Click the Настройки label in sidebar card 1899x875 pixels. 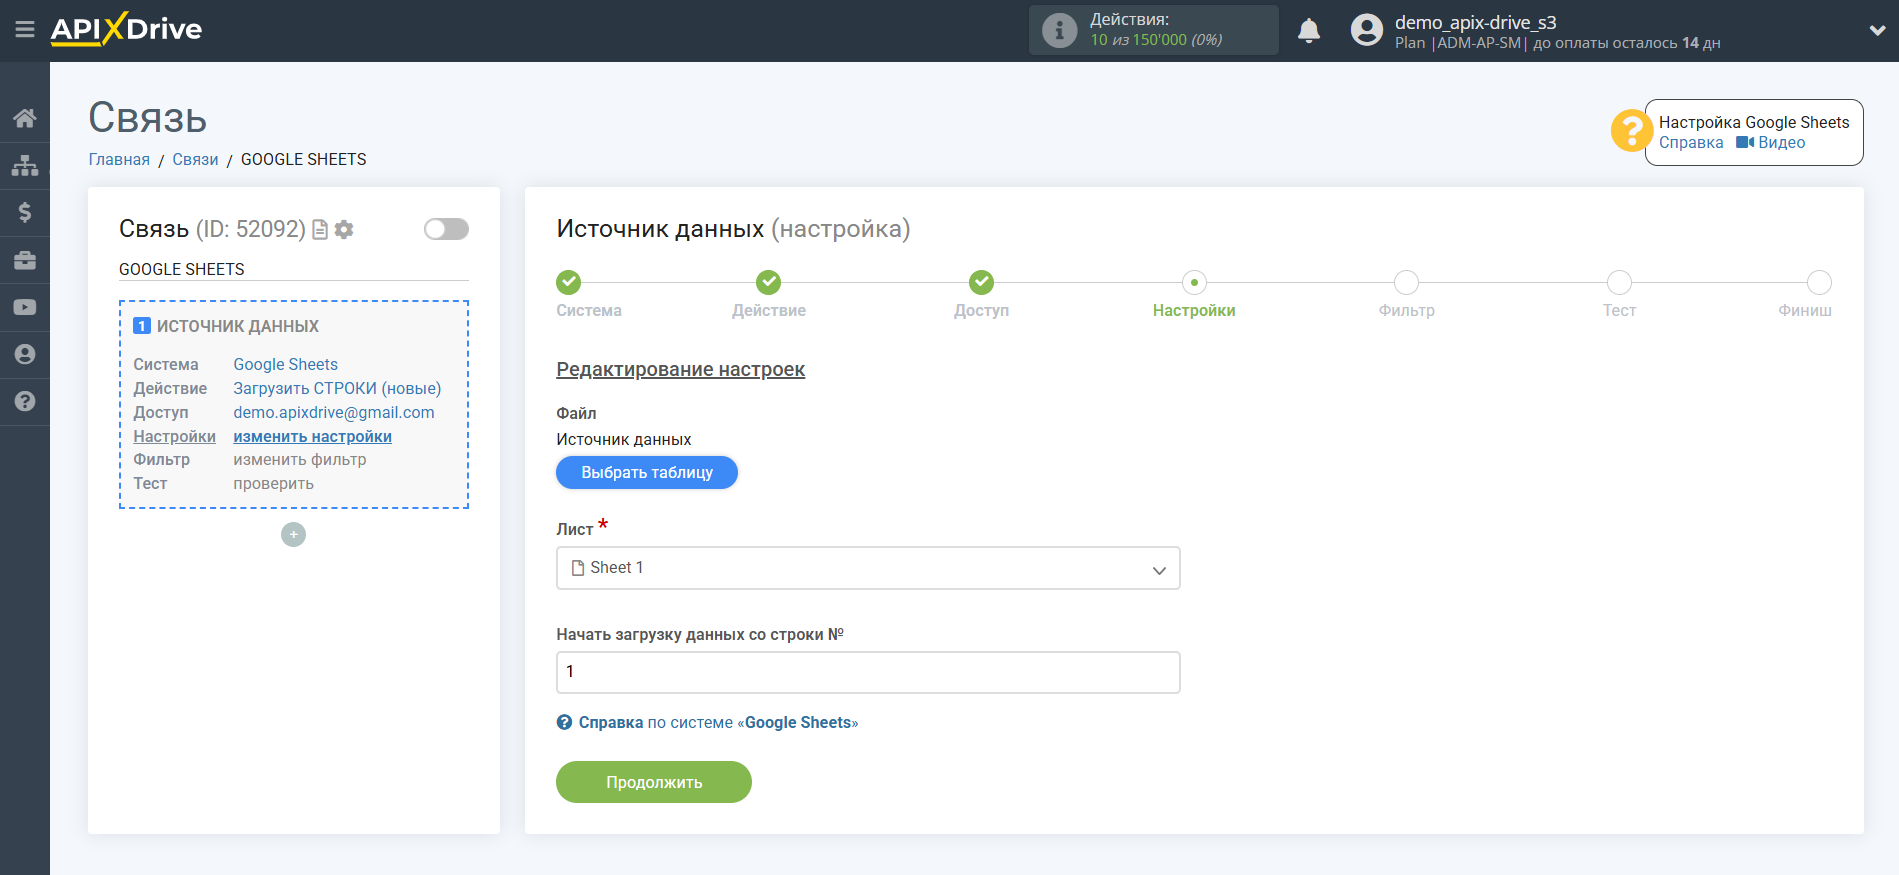click(174, 436)
